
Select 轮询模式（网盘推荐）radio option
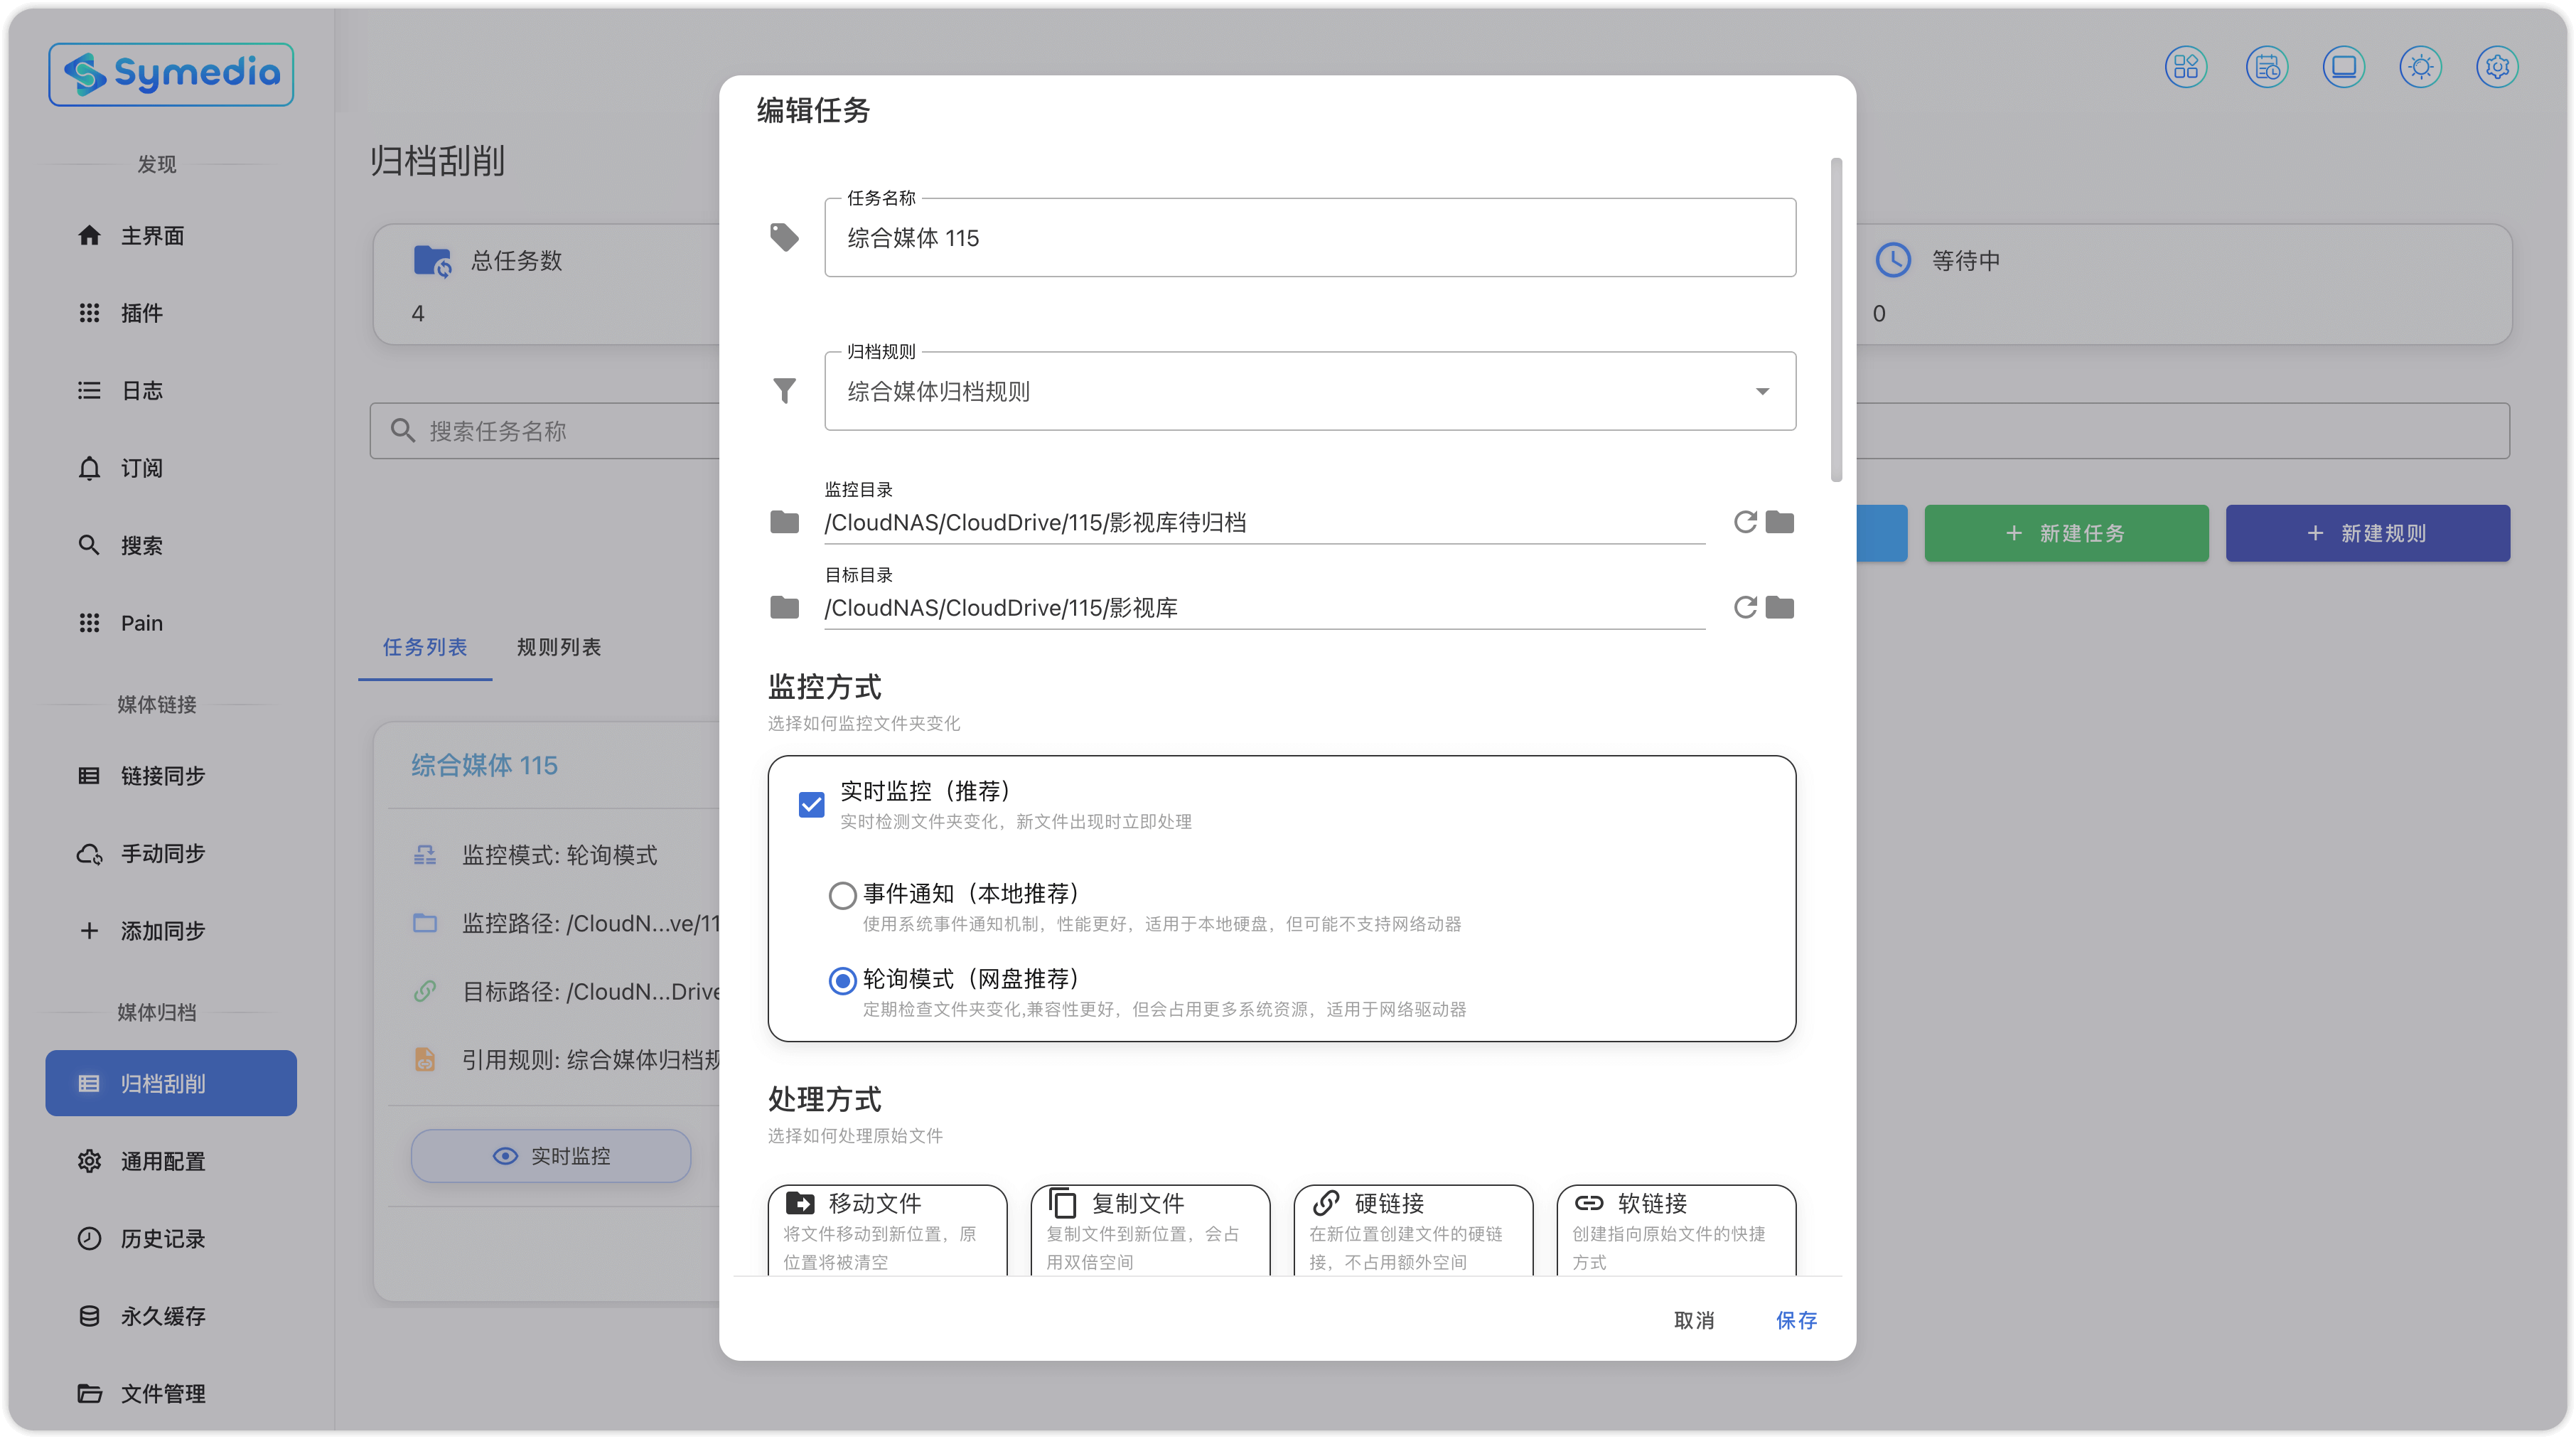click(842, 981)
